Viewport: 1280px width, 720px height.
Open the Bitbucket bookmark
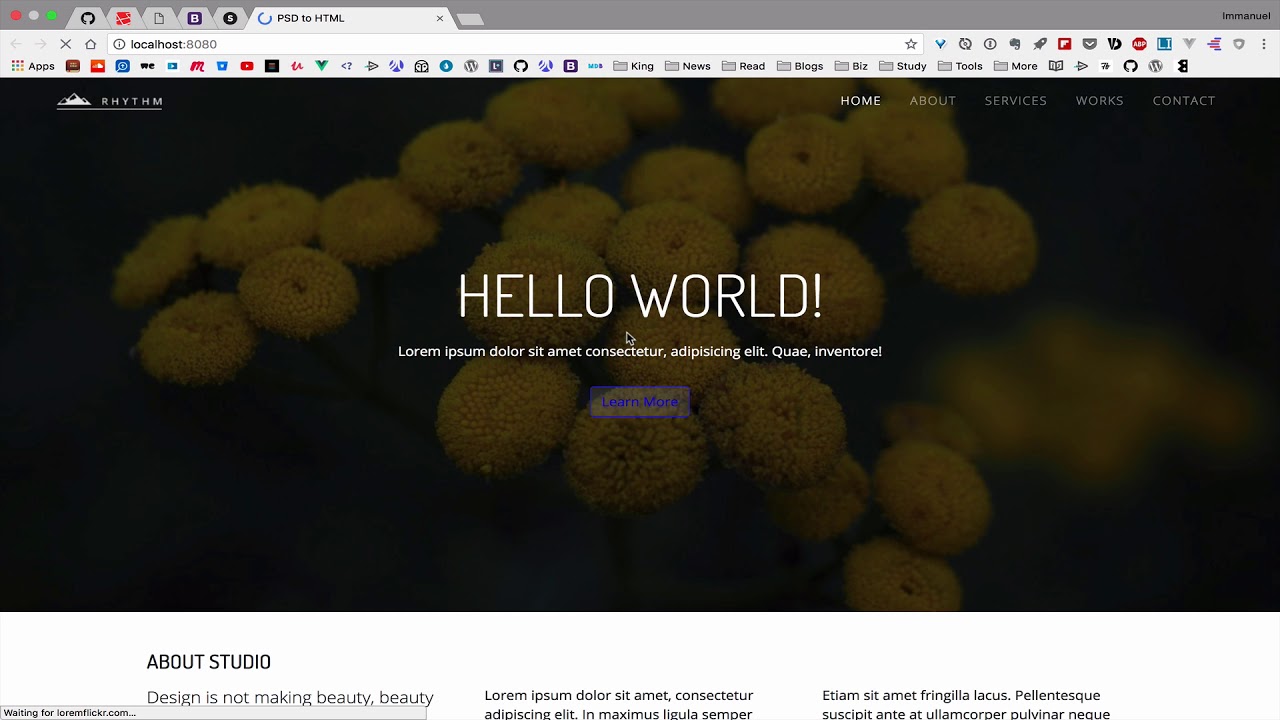pyautogui.click(x=222, y=66)
